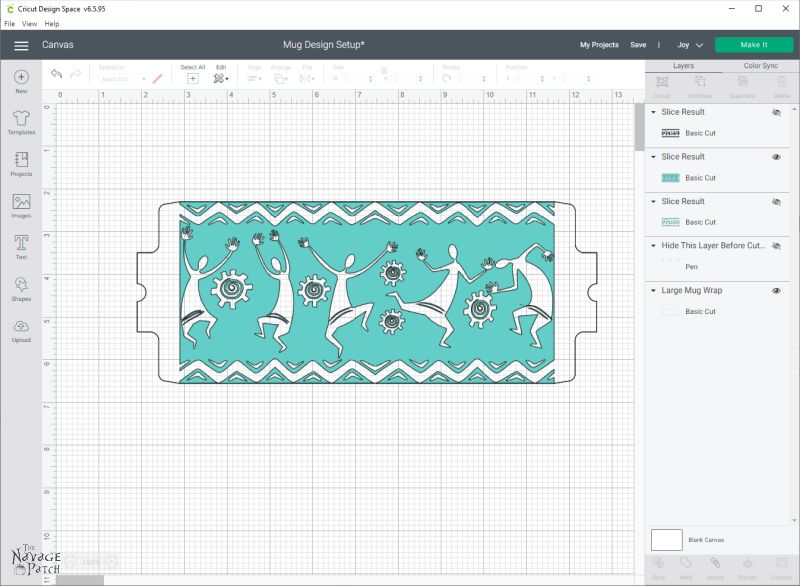This screenshot has width=800, height=586.
Task: Click the Canvas title label
Action: click(x=58, y=45)
